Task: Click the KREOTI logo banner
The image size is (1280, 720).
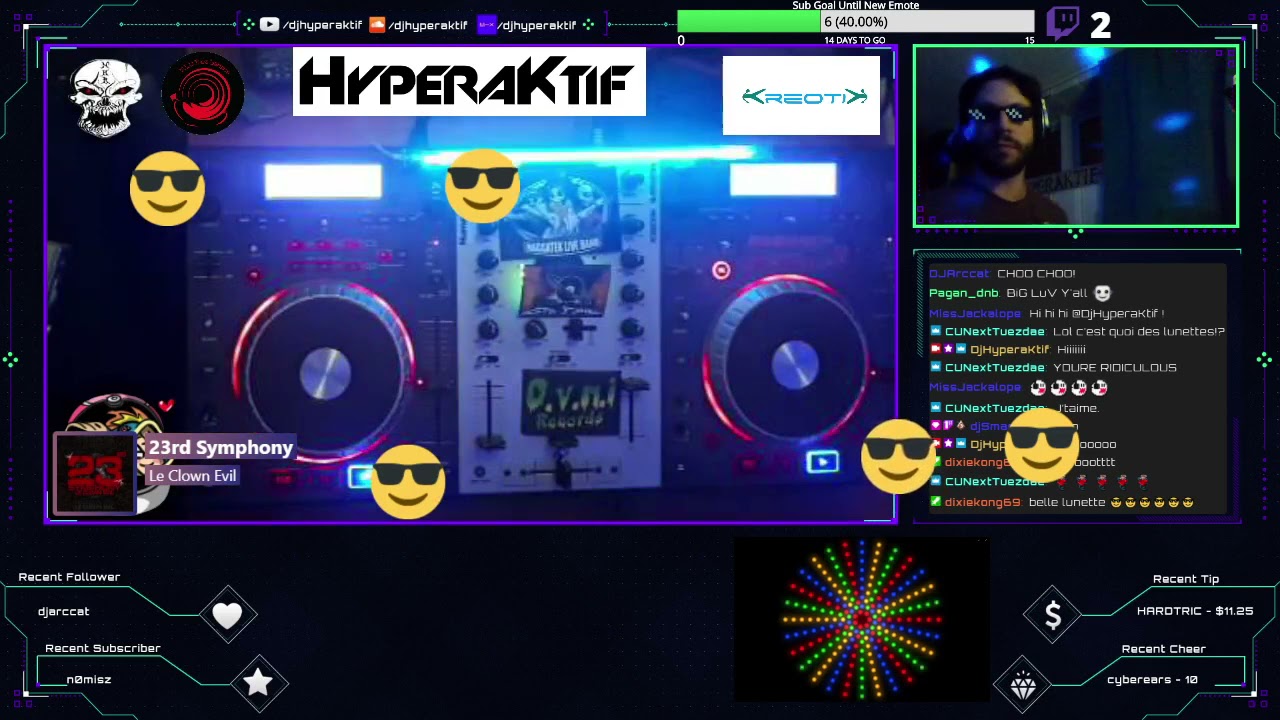Action: [801, 96]
